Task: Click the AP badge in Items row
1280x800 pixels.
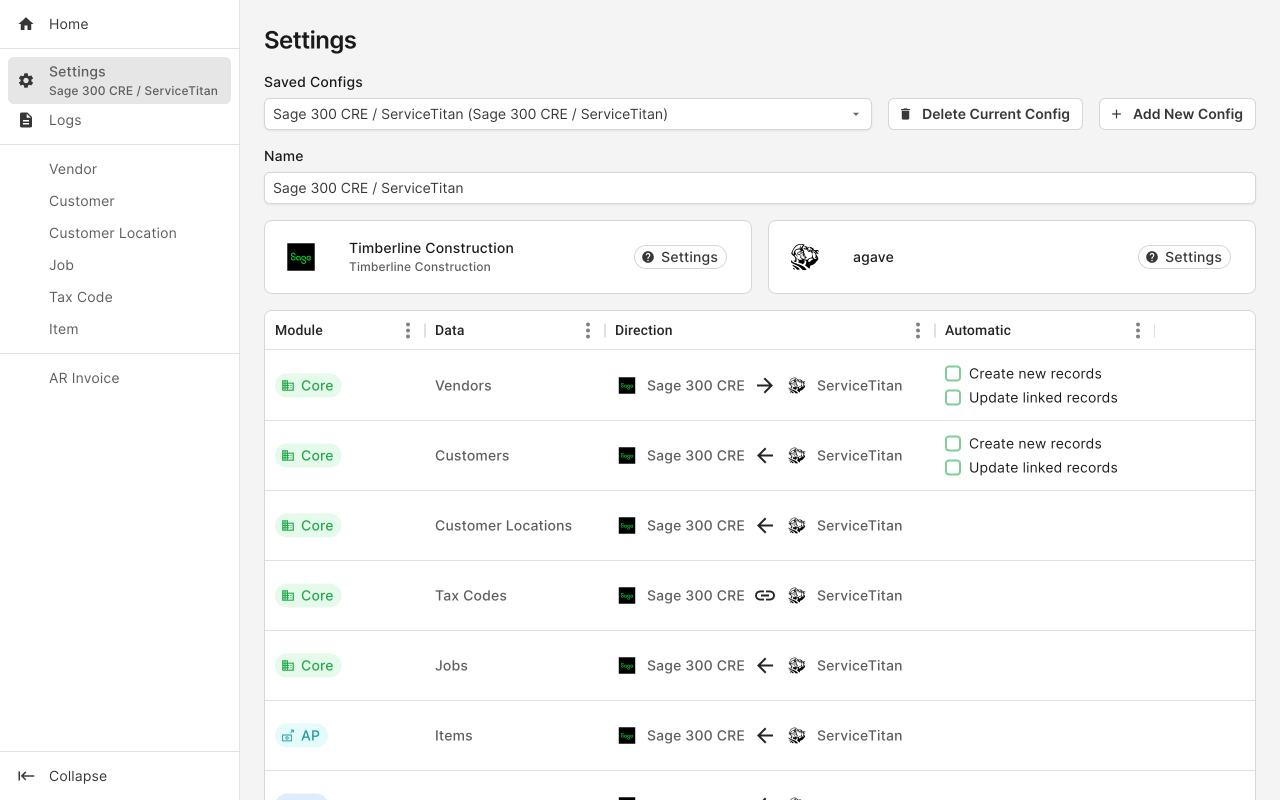Action: (x=301, y=736)
